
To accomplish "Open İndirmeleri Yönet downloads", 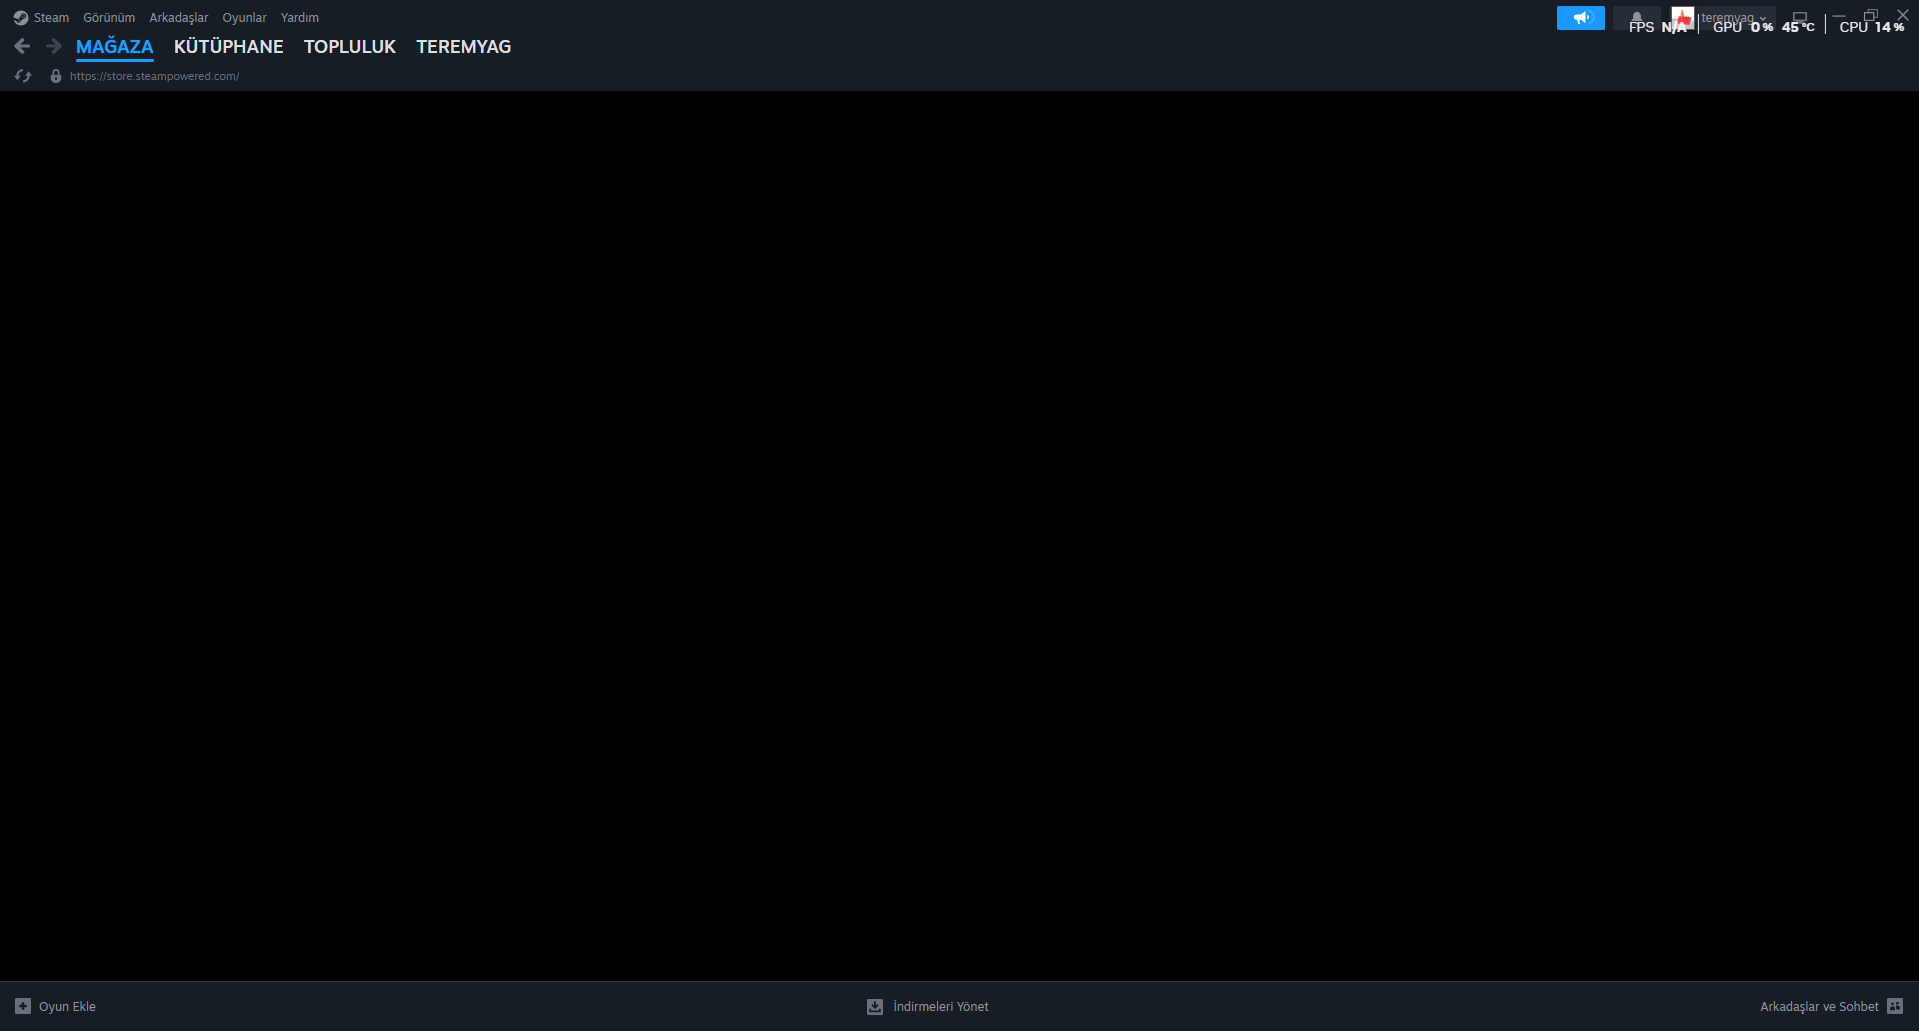I will click(x=941, y=1007).
